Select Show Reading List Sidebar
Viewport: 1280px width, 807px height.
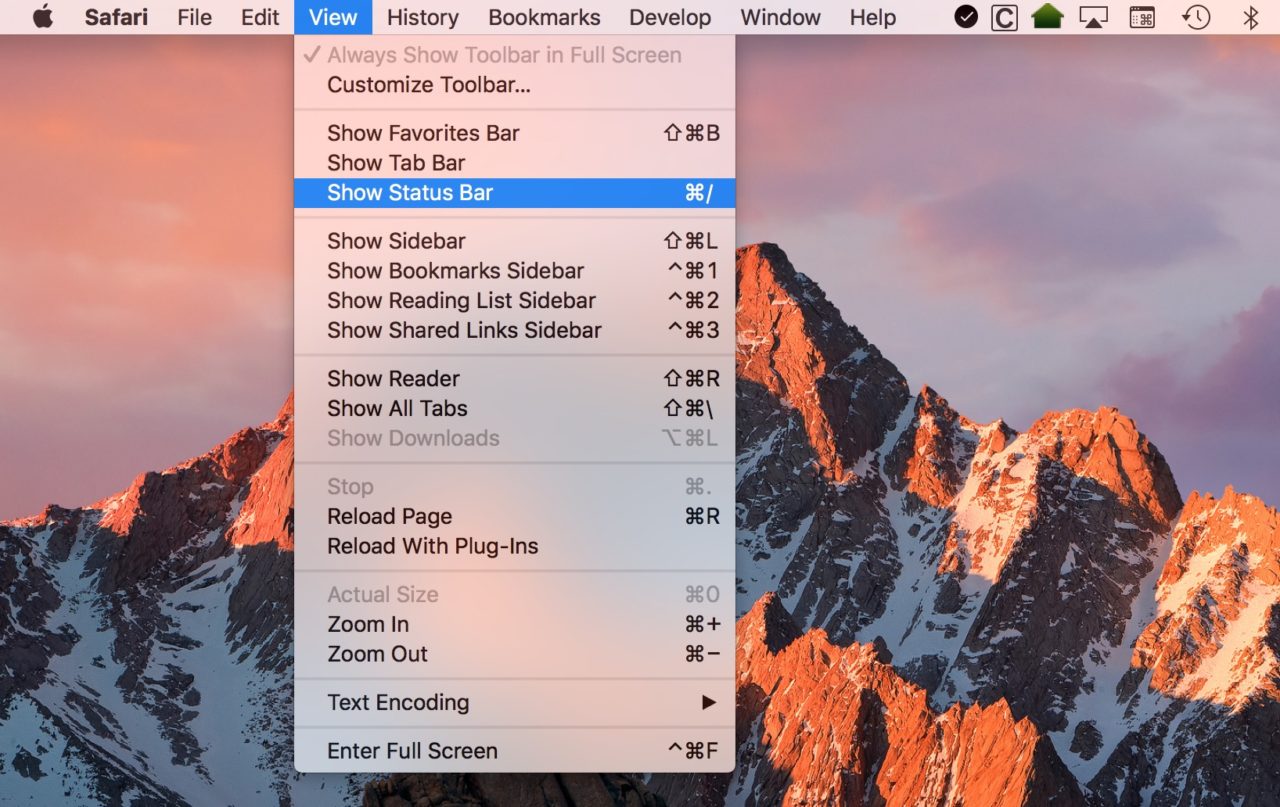point(514,301)
